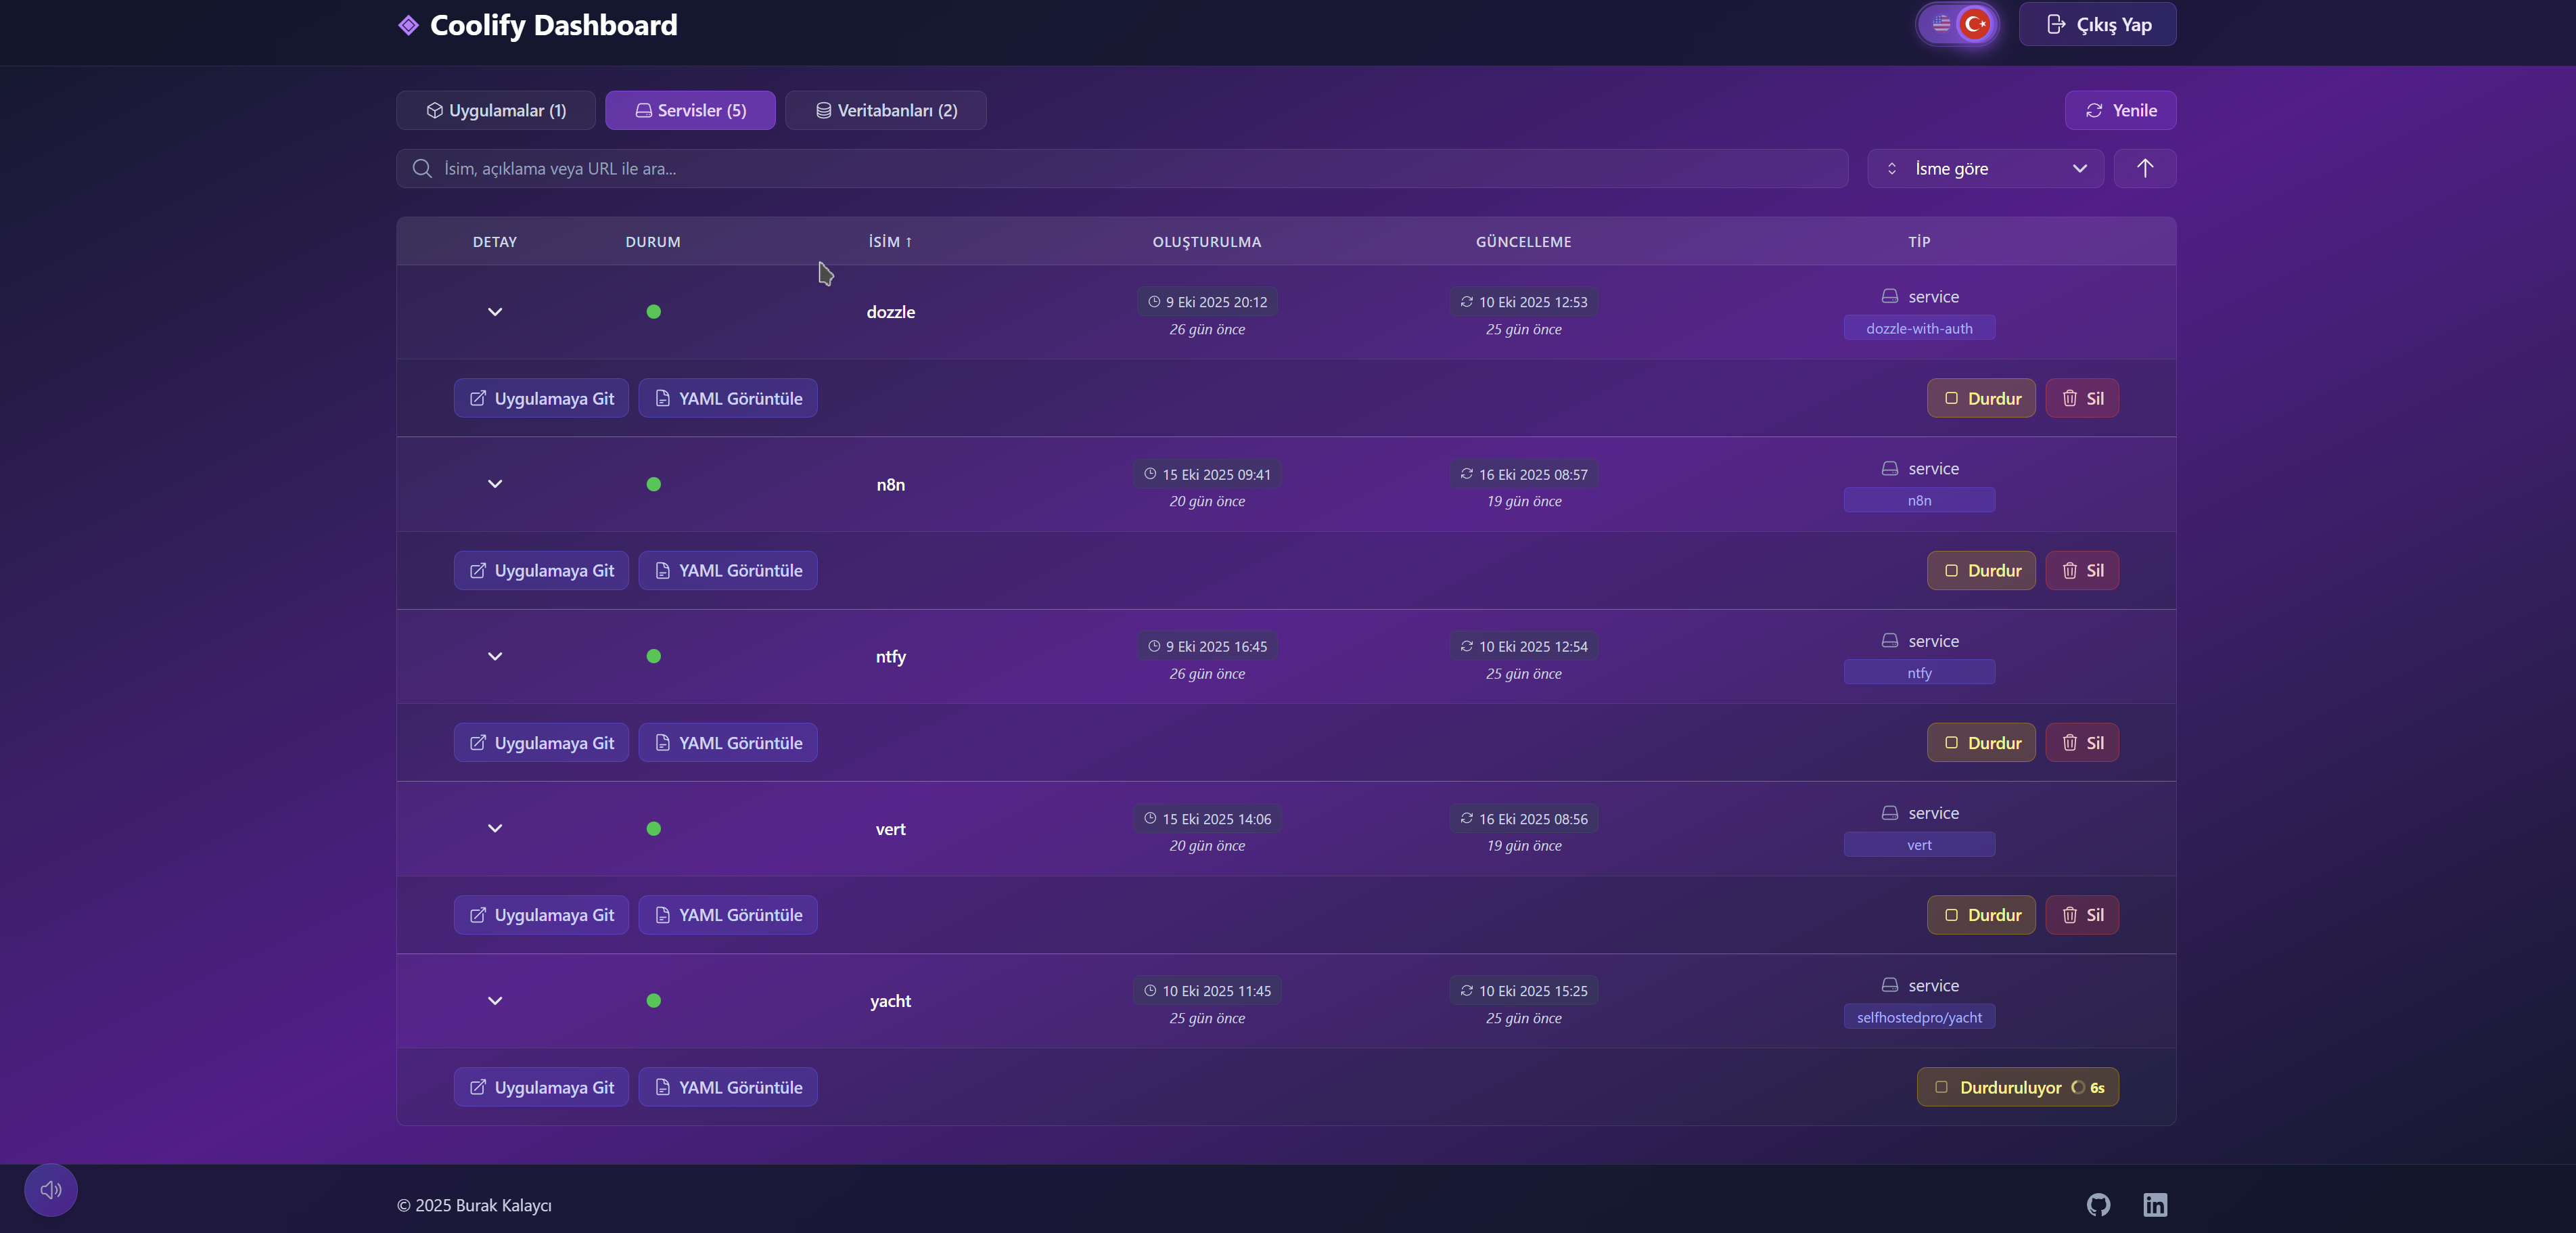
Task: Click the Coolify diamond logo icon
Action: 408,25
